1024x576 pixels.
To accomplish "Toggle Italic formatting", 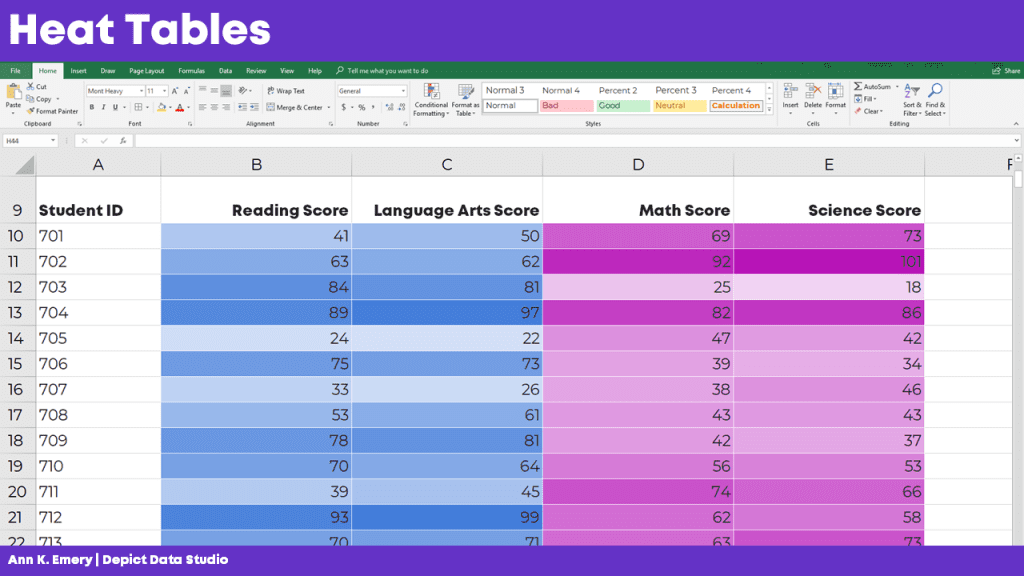I will 103,107.
